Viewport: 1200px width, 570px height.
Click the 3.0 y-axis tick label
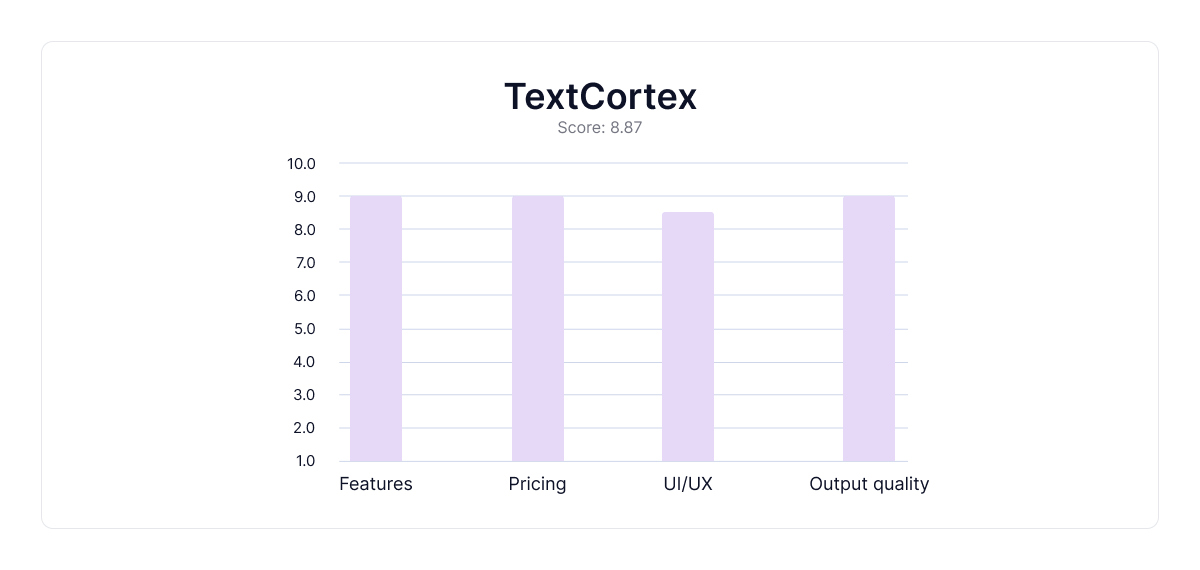pyautogui.click(x=305, y=395)
